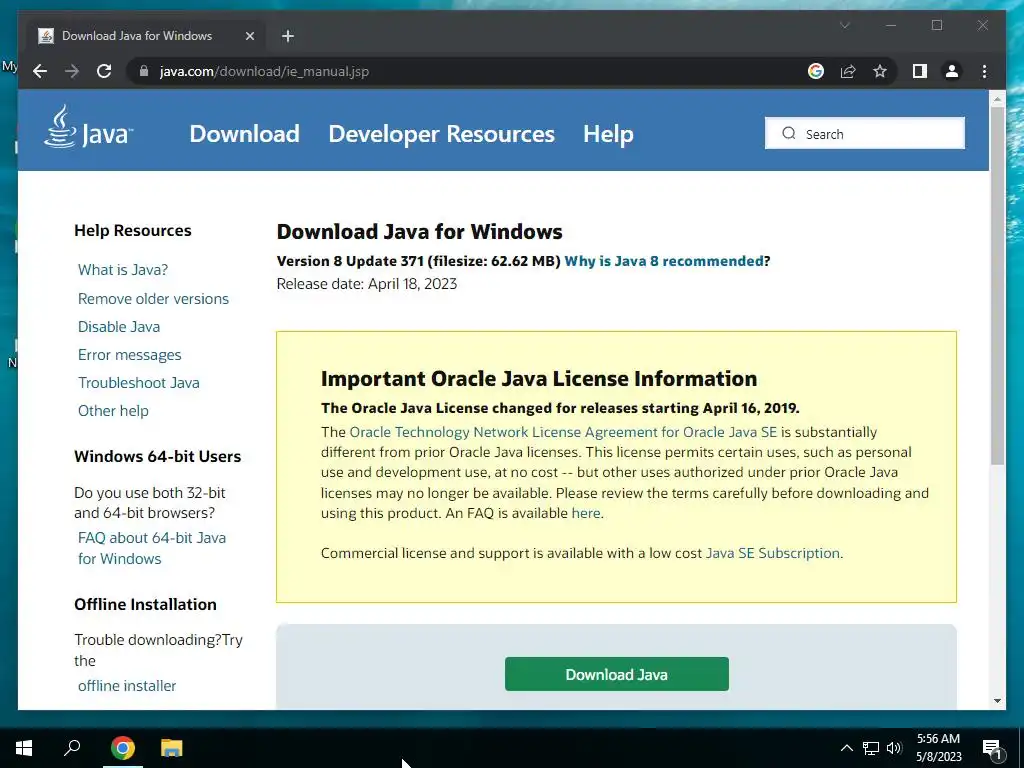Click the 'Download Java for Windows' heading

coord(419,232)
